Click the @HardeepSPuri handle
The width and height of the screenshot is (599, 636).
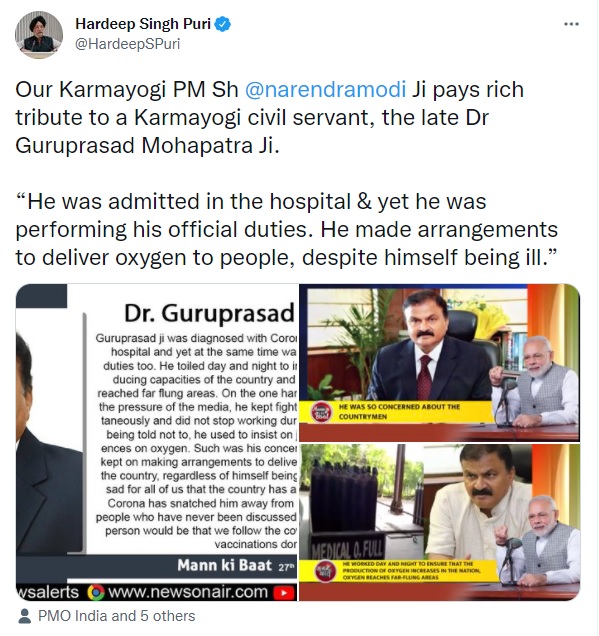127,44
